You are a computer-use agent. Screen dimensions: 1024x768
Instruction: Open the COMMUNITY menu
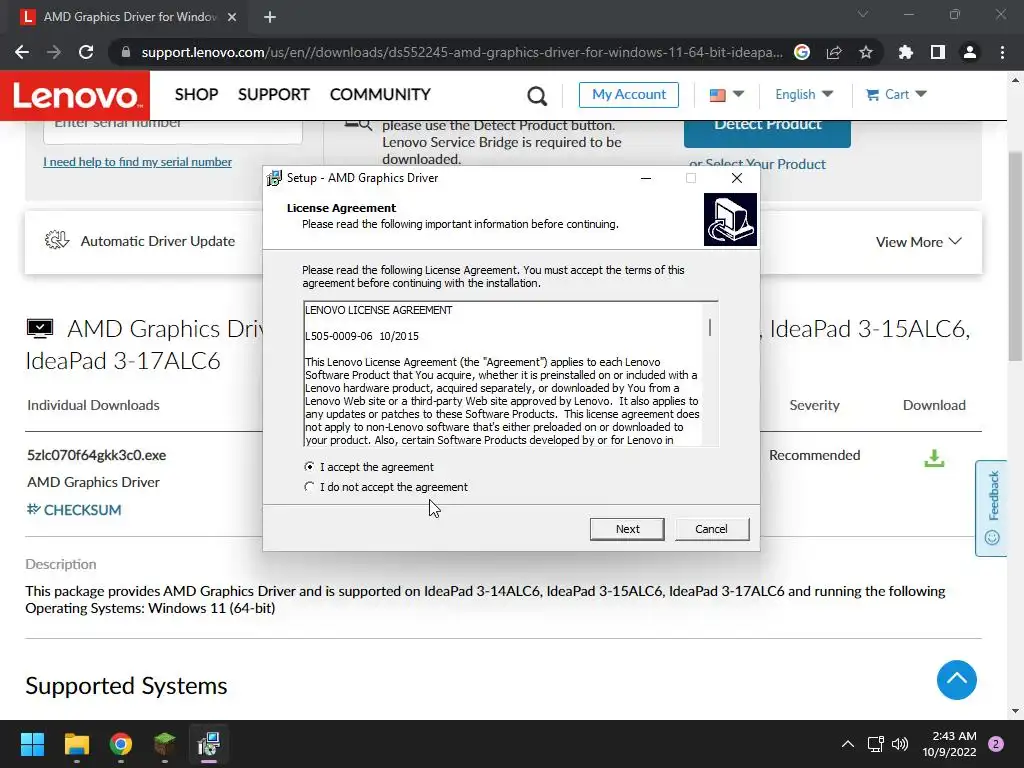coord(380,95)
